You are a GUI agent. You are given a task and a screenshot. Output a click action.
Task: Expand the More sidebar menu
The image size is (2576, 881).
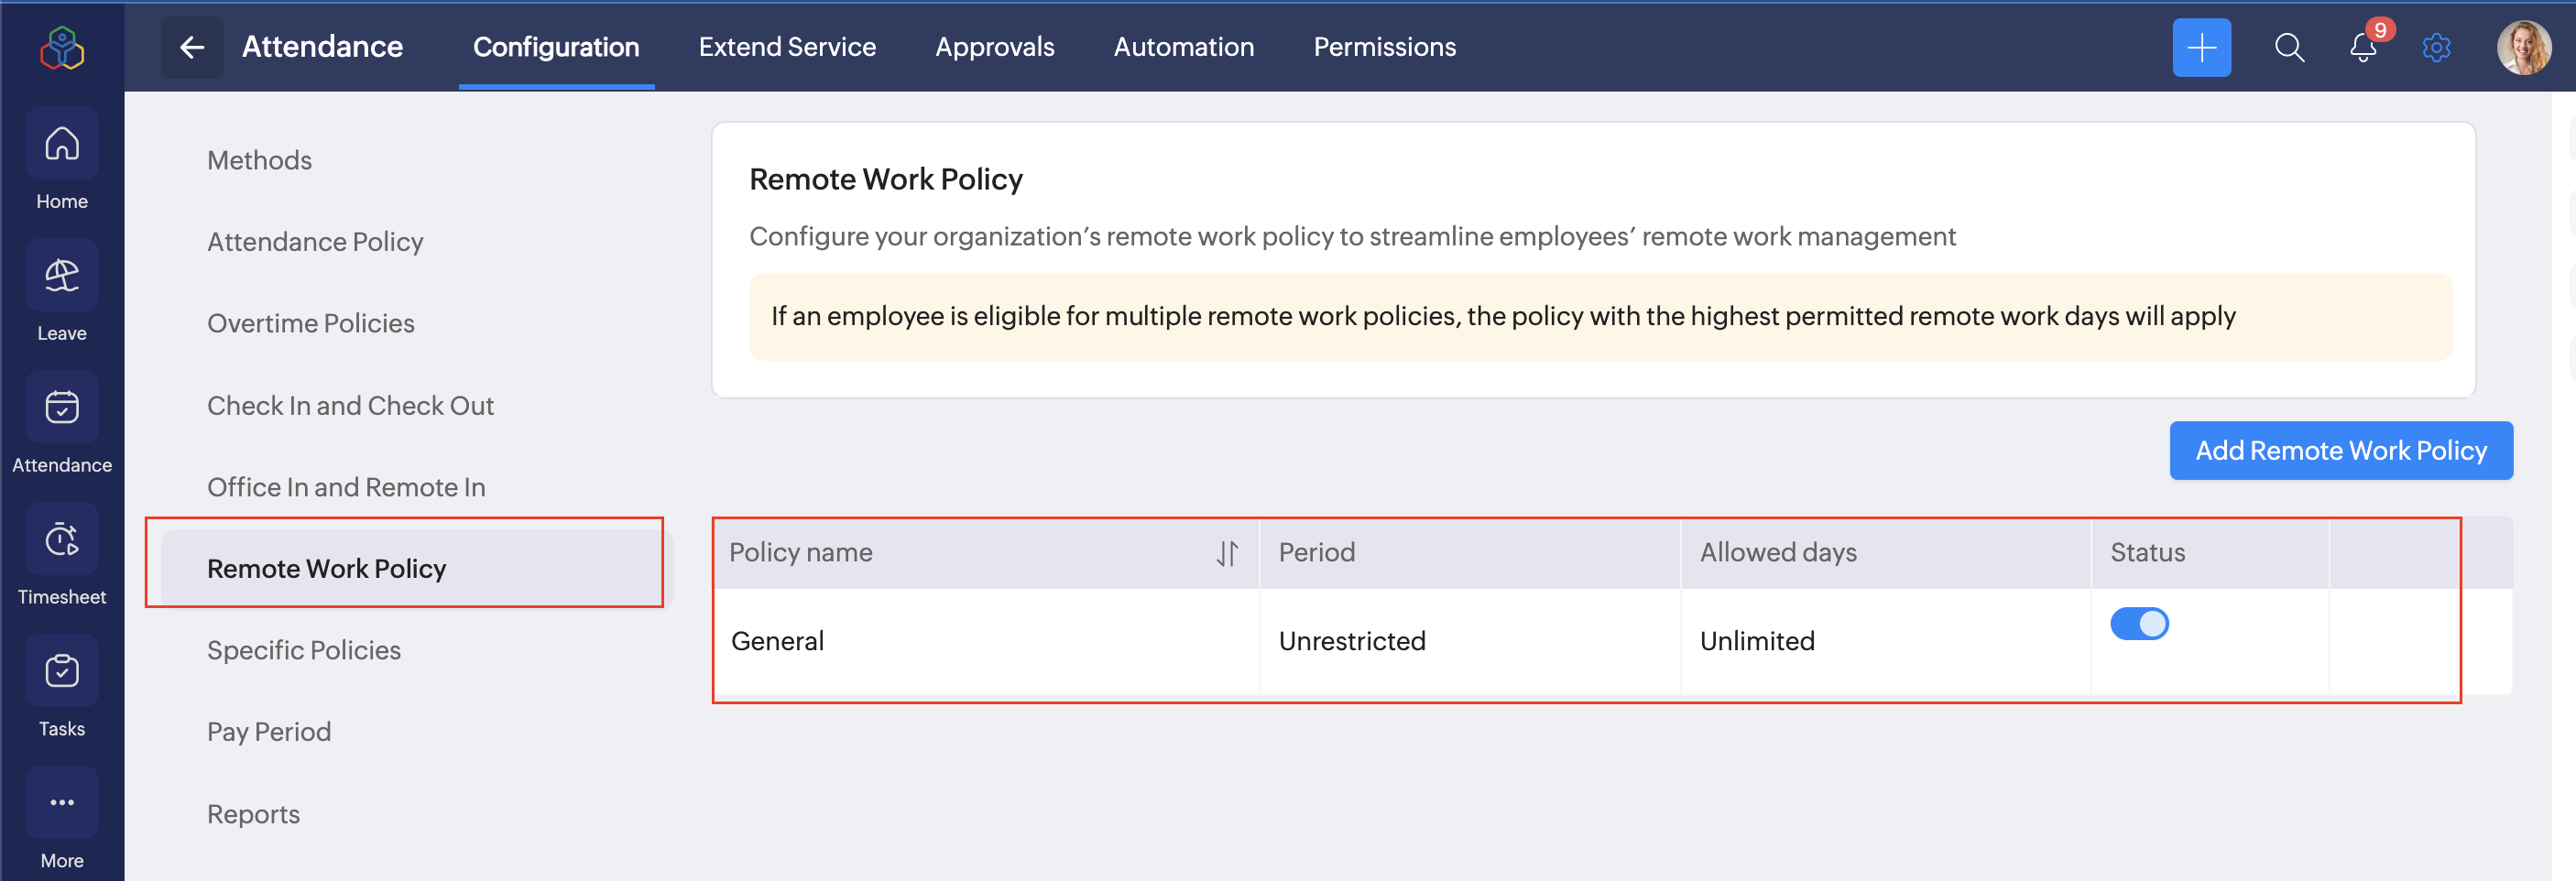pos(62,803)
